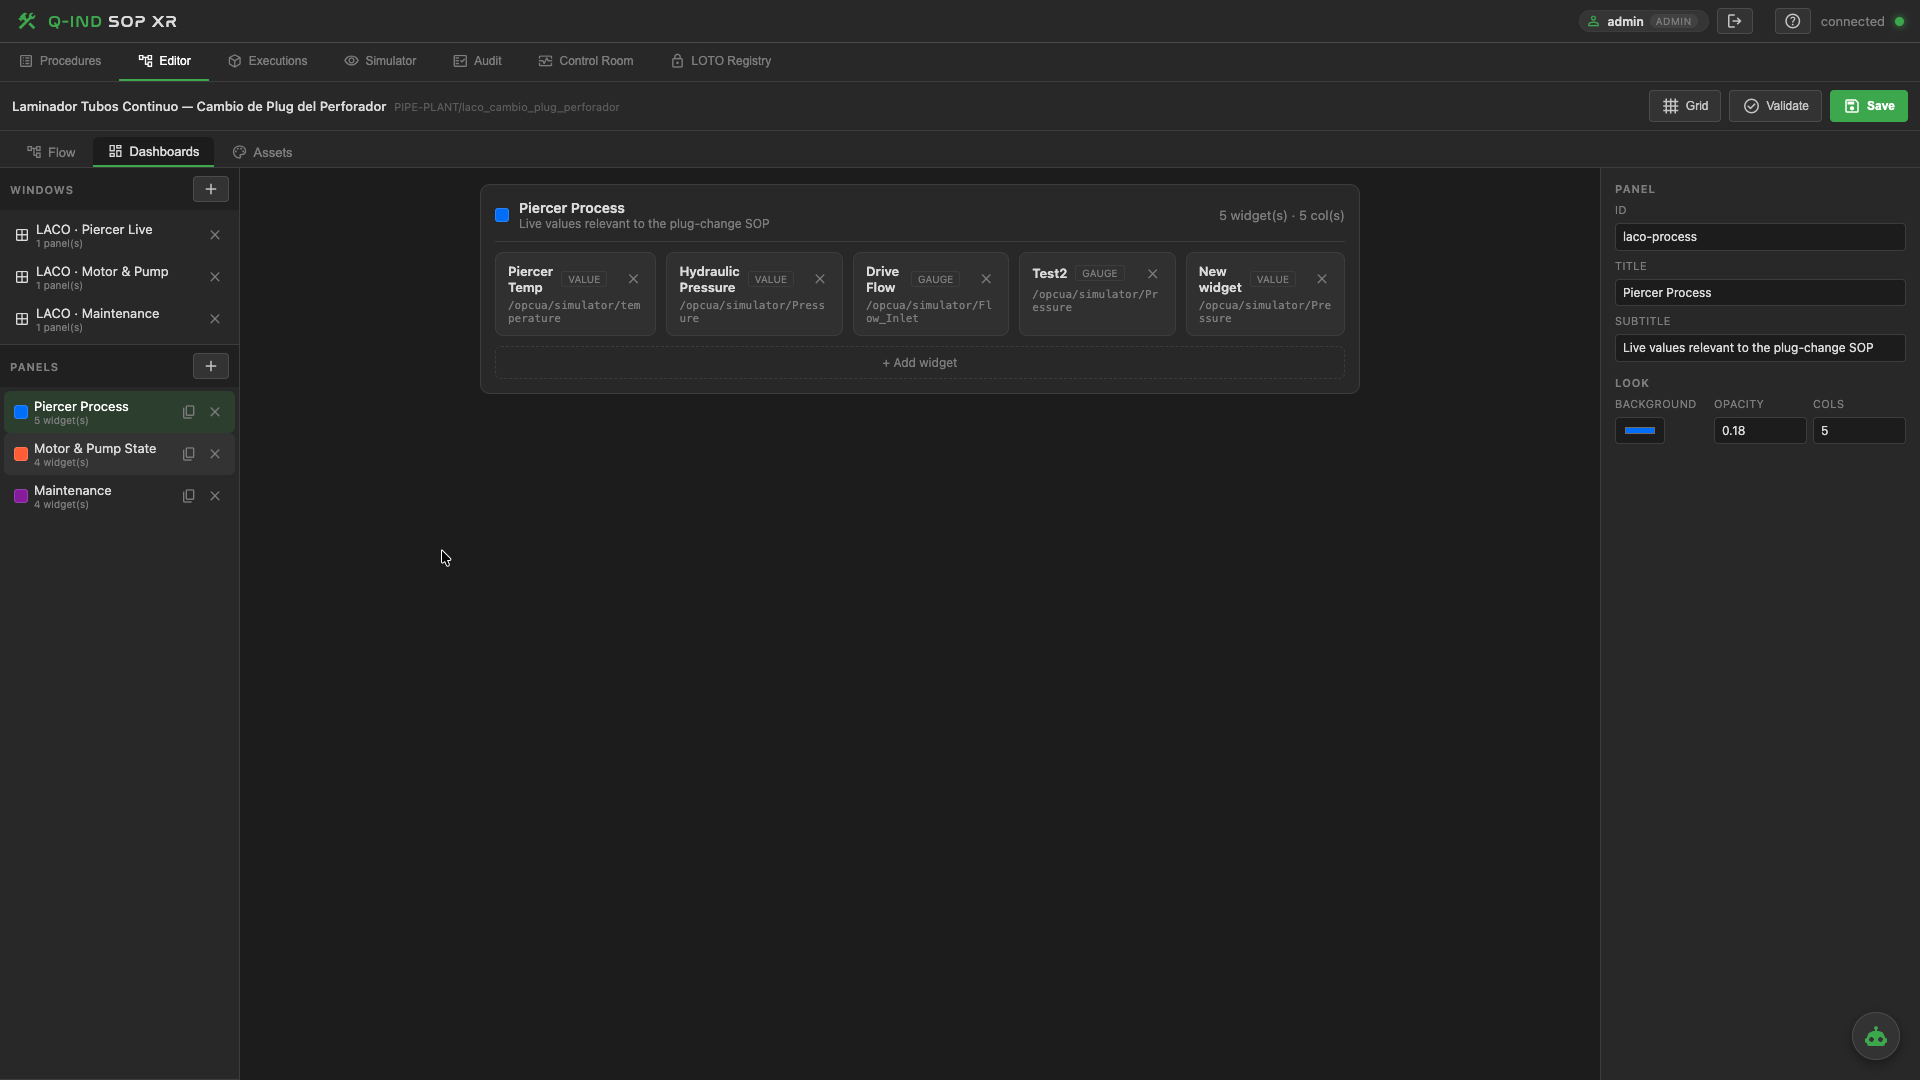This screenshot has width=1920, height=1080.
Task: Switch to the Assets sub-tab
Action: coord(262,152)
